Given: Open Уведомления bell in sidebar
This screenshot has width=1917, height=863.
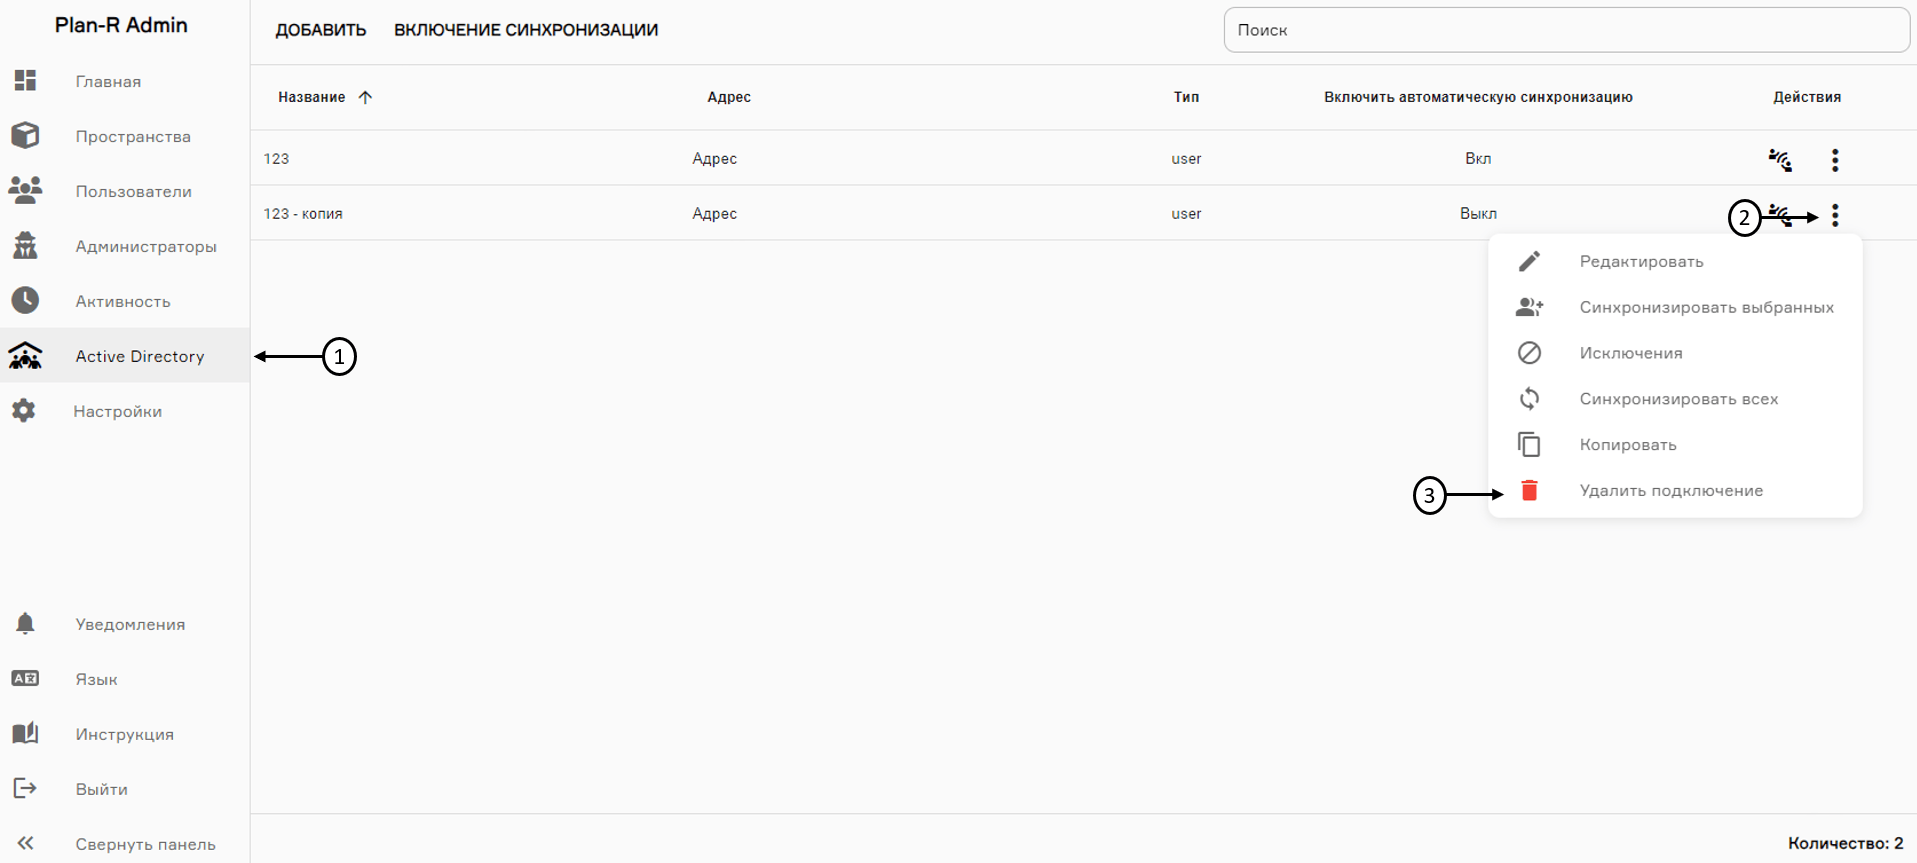Looking at the screenshot, I should point(26,624).
